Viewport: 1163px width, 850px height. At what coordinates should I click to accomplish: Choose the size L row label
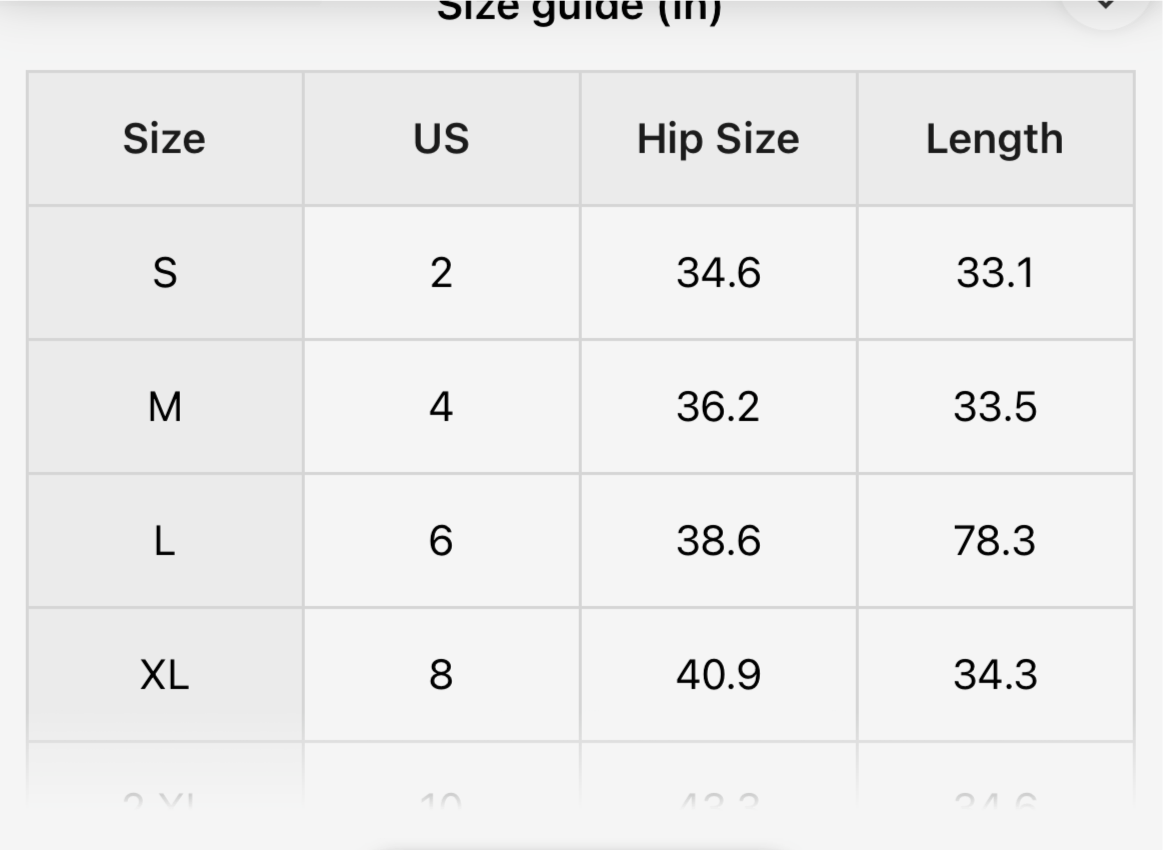coord(164,541)
